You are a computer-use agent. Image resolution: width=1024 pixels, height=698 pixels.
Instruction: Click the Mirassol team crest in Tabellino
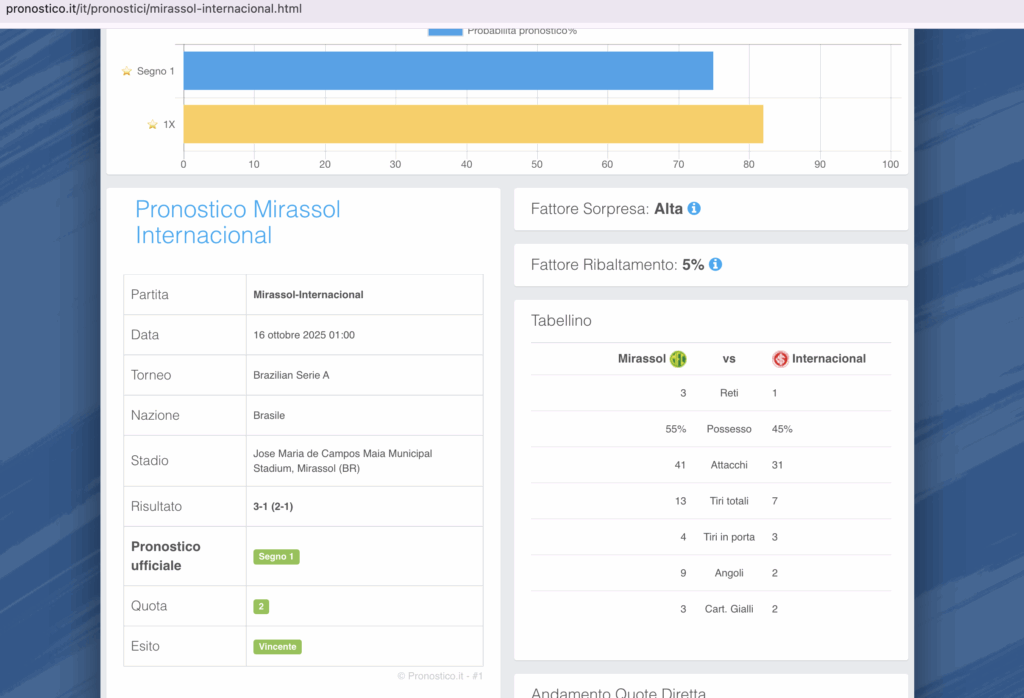678,359
